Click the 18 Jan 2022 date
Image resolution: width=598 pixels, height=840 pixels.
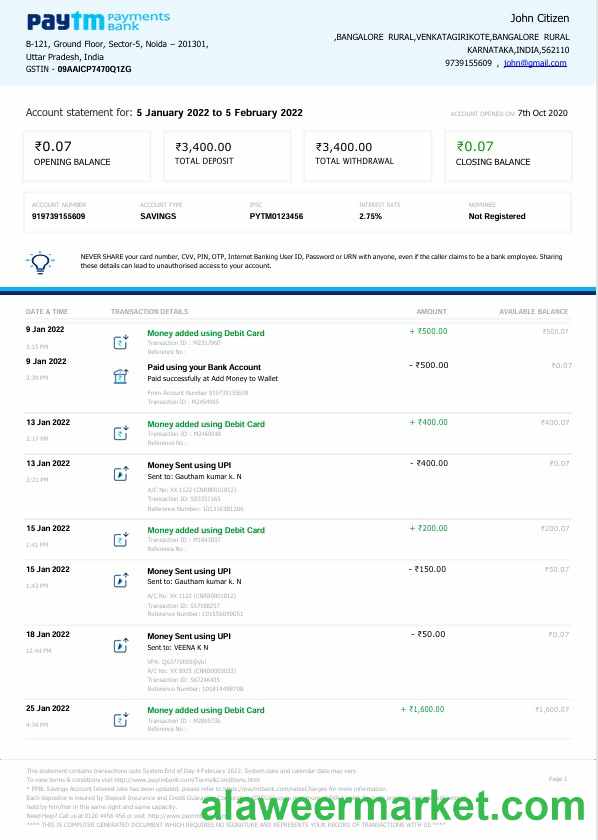(x=48, y=634)
